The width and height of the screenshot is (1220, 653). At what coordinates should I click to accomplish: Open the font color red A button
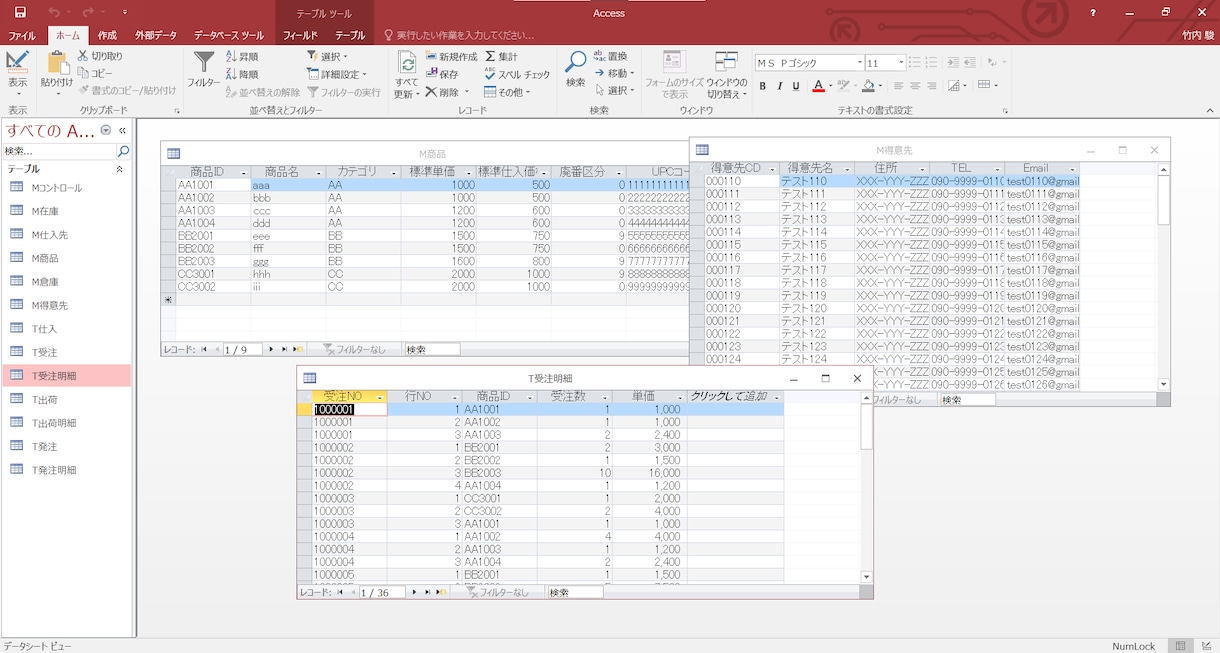[x=817, y=86]
